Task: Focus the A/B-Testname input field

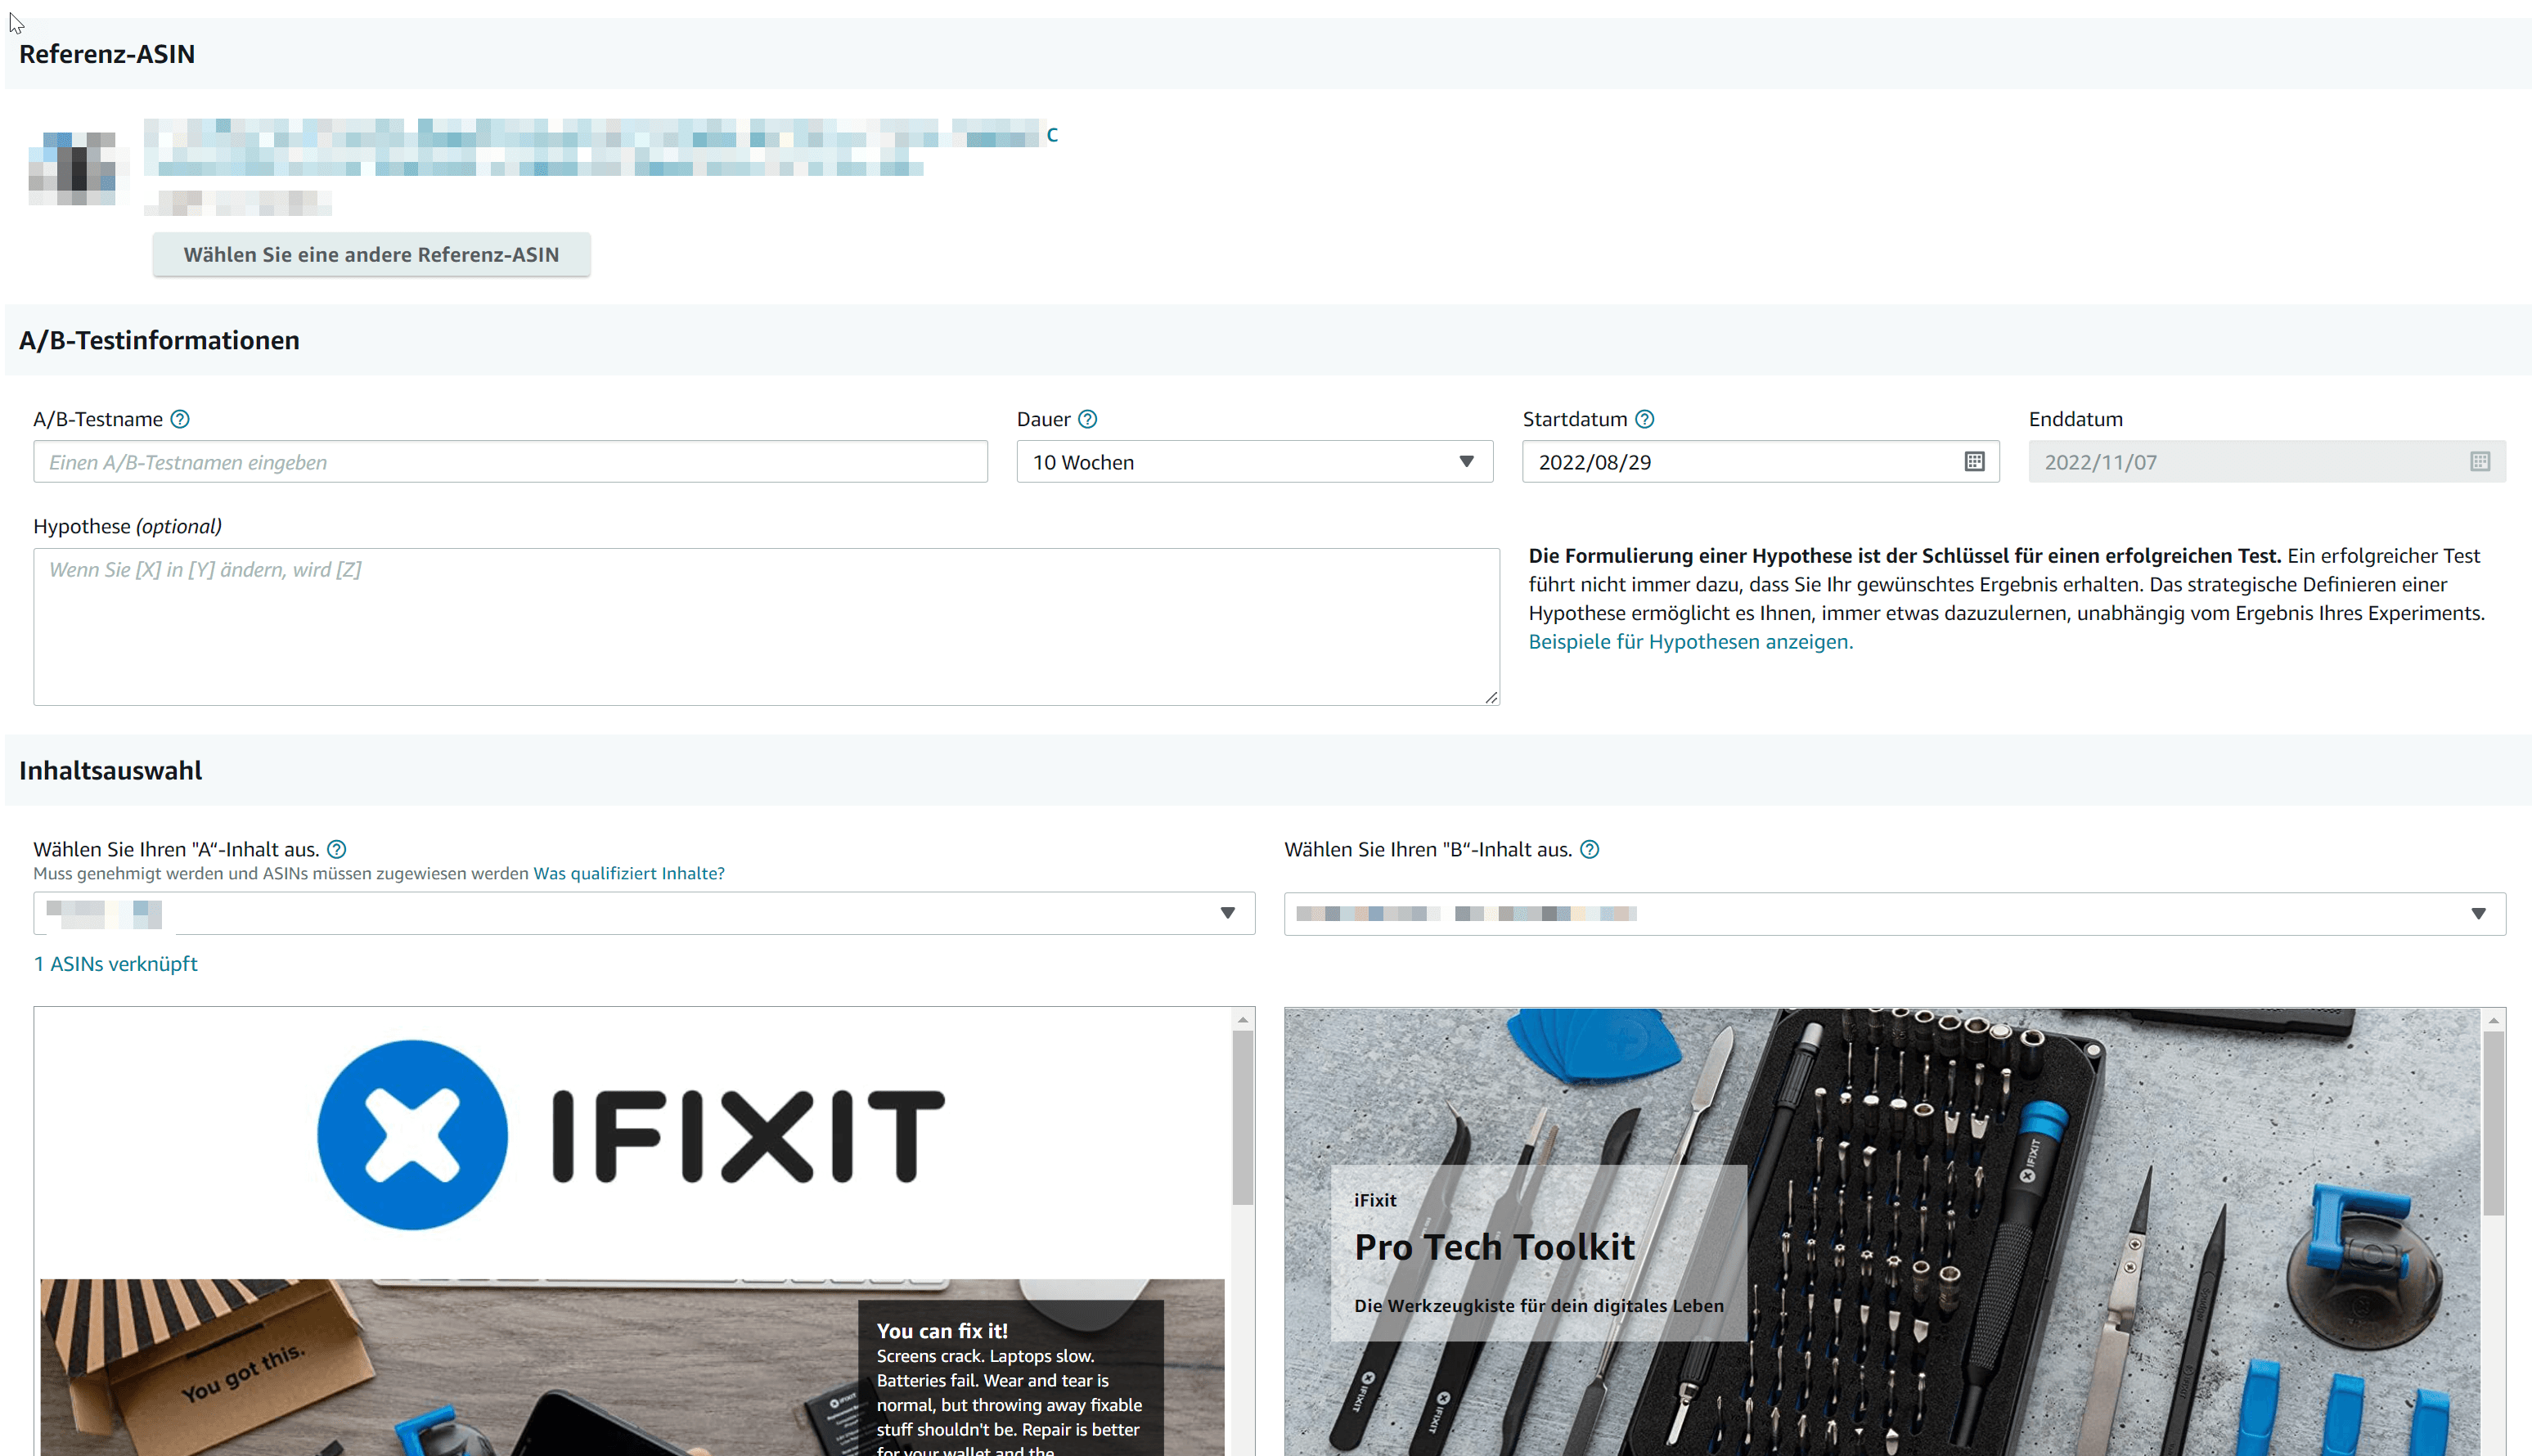Action: click(510, 461)
